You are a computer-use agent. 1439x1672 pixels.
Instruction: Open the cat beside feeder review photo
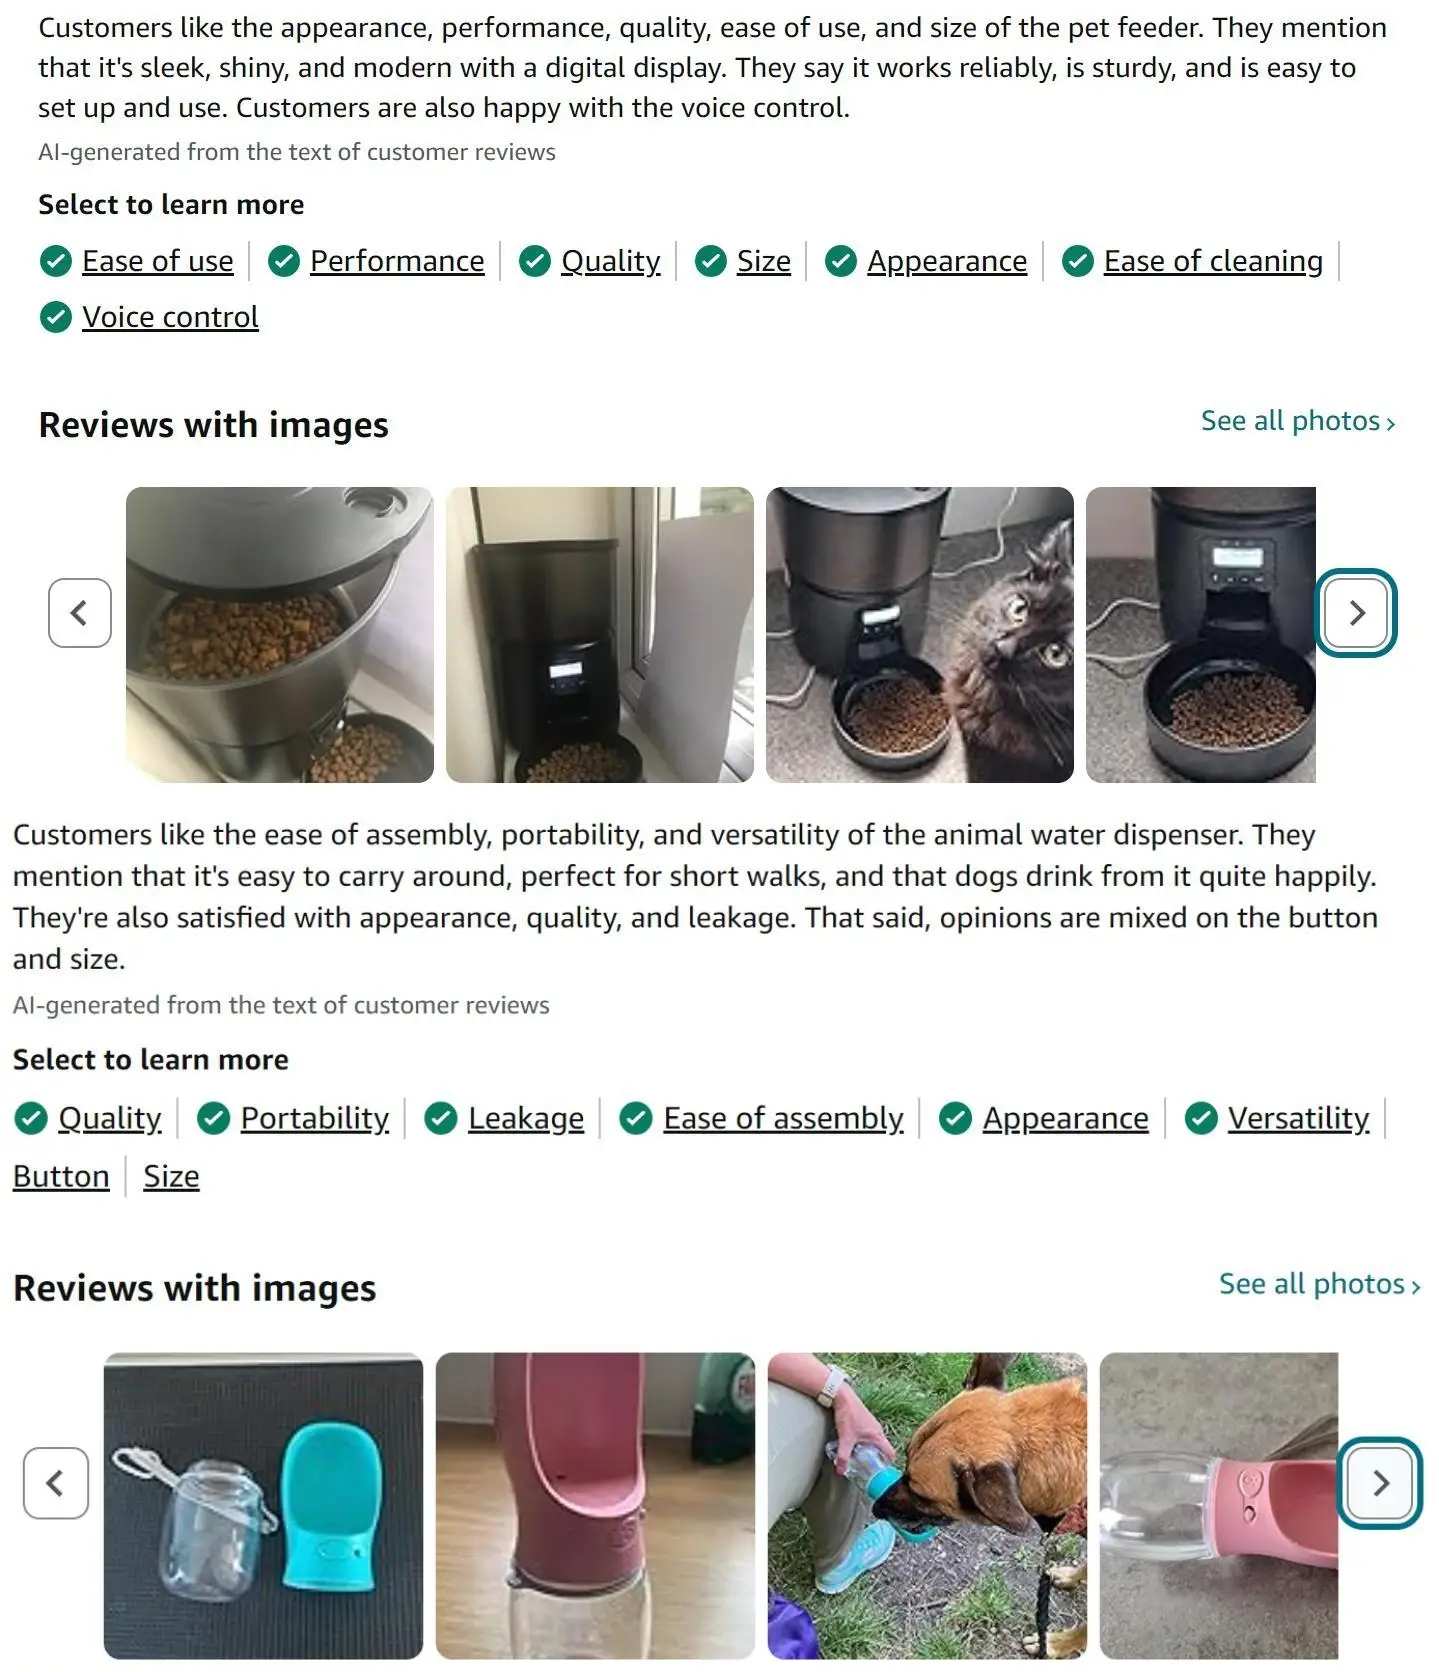click(920, 635)
